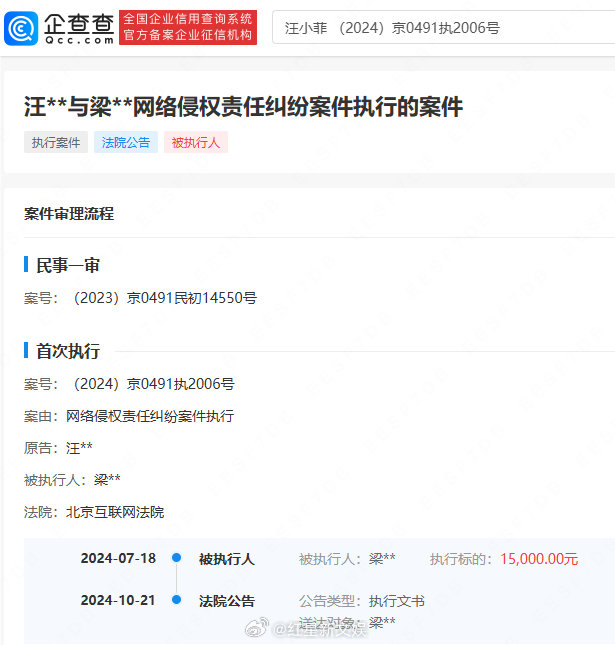Click the blue timeline dot for 2024-07-18
615x645 pixels.
pos(176,558)
